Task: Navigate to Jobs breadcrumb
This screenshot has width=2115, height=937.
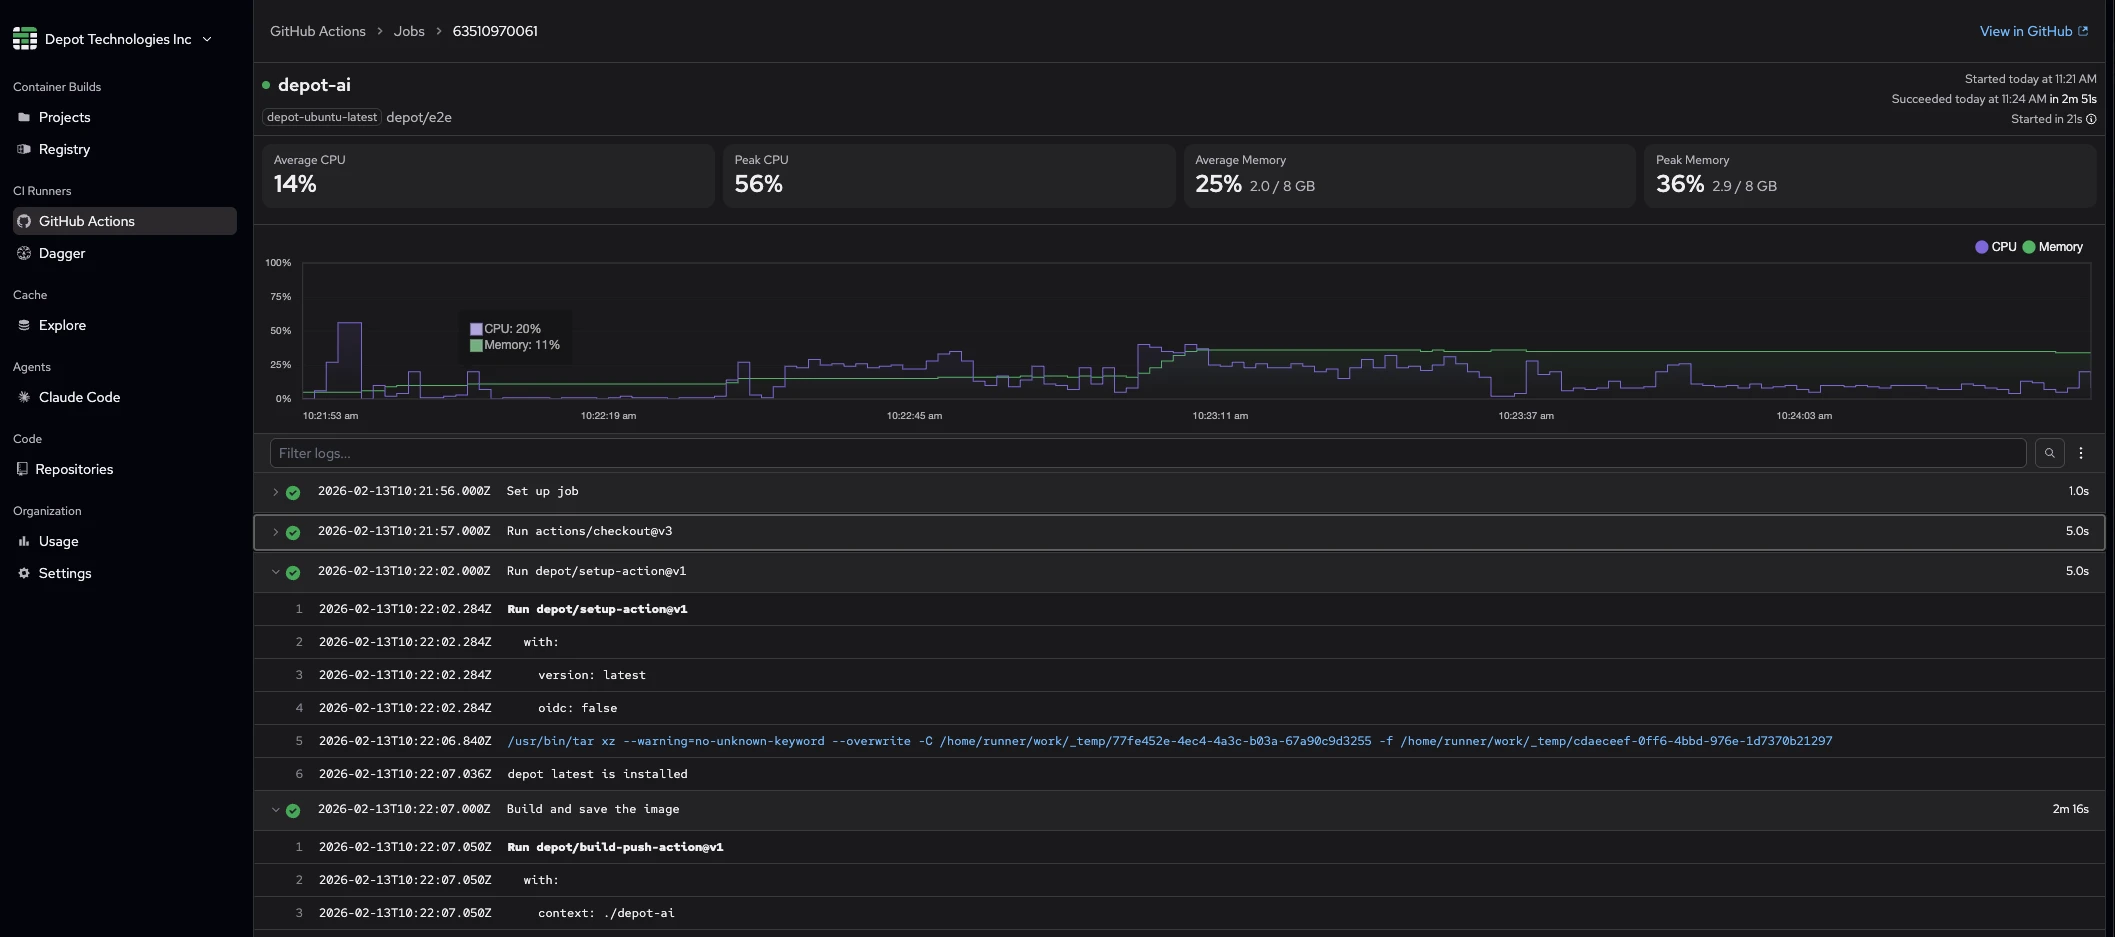Action: pyautogui.click(x=409, y=31)
